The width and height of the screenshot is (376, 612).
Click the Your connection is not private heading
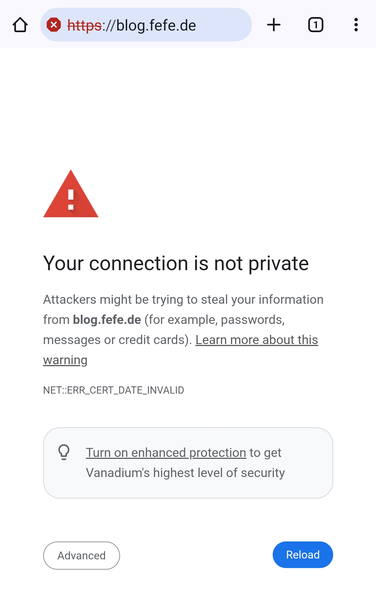pos(176,263)
